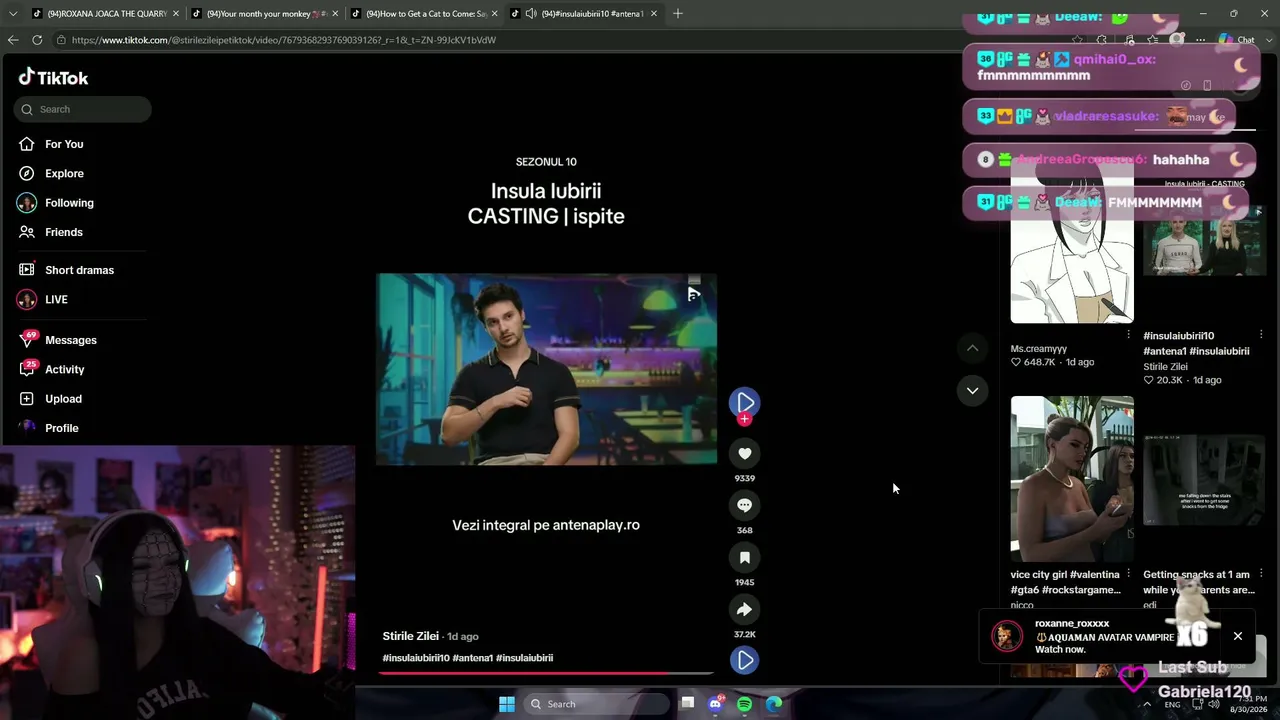Click the TikTok search field
1280x720 pixels.
coord(83,109)
